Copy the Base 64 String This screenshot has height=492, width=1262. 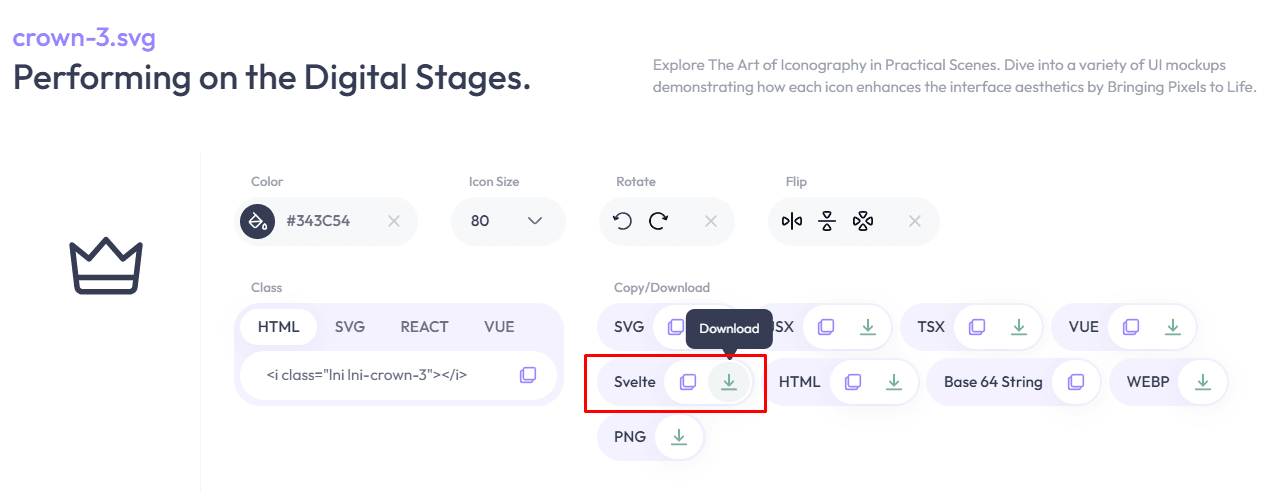(x=1076, y=382)
